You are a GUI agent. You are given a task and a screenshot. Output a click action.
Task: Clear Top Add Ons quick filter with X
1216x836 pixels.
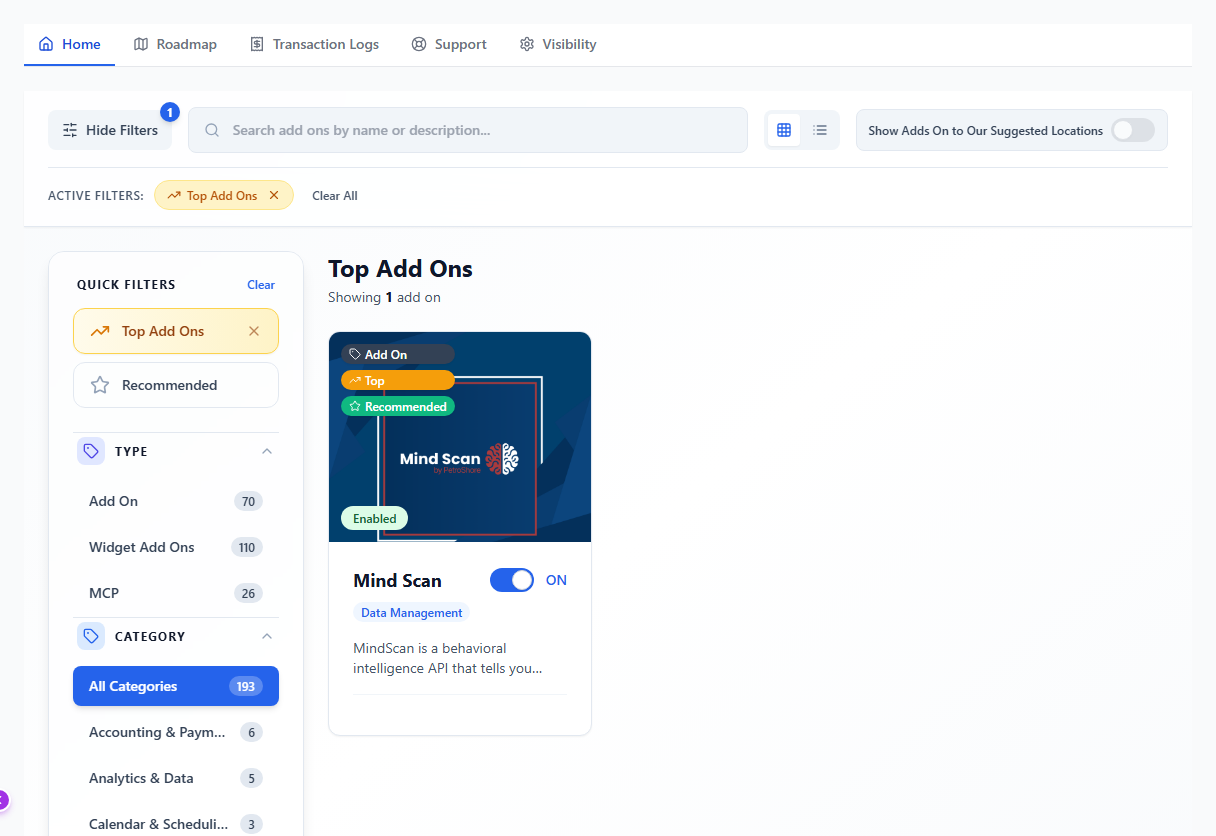click(x=254, y=331)
